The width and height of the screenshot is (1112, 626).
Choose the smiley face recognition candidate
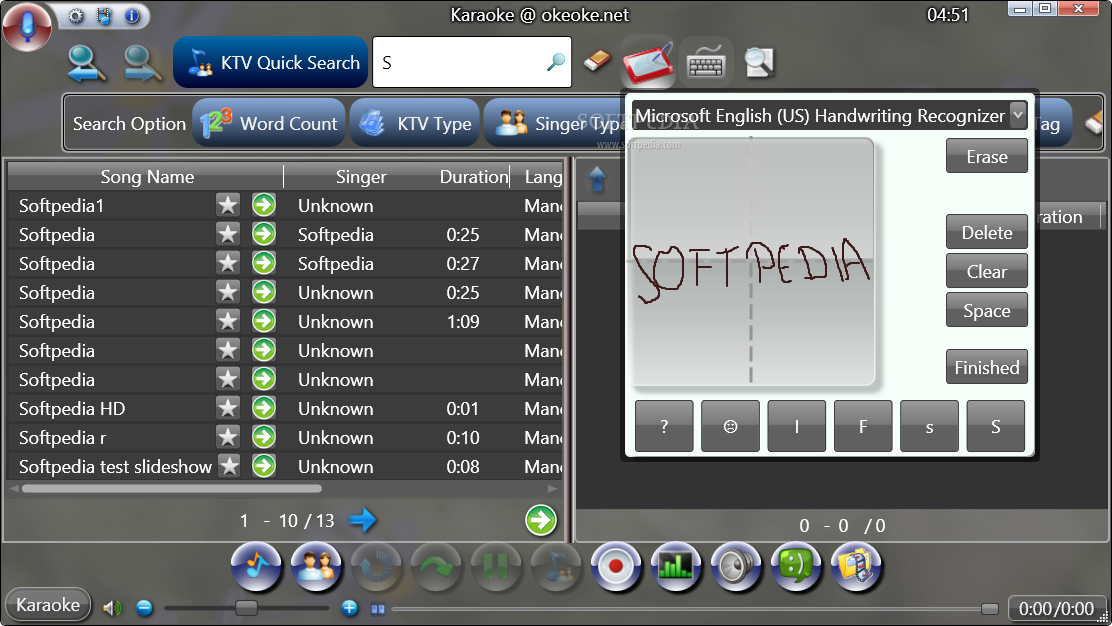click(730, 425)
